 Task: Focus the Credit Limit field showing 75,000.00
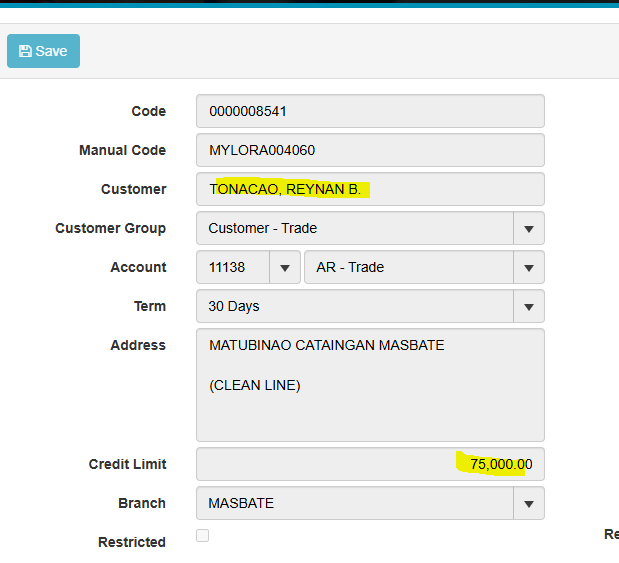click(x=370, y=464)
